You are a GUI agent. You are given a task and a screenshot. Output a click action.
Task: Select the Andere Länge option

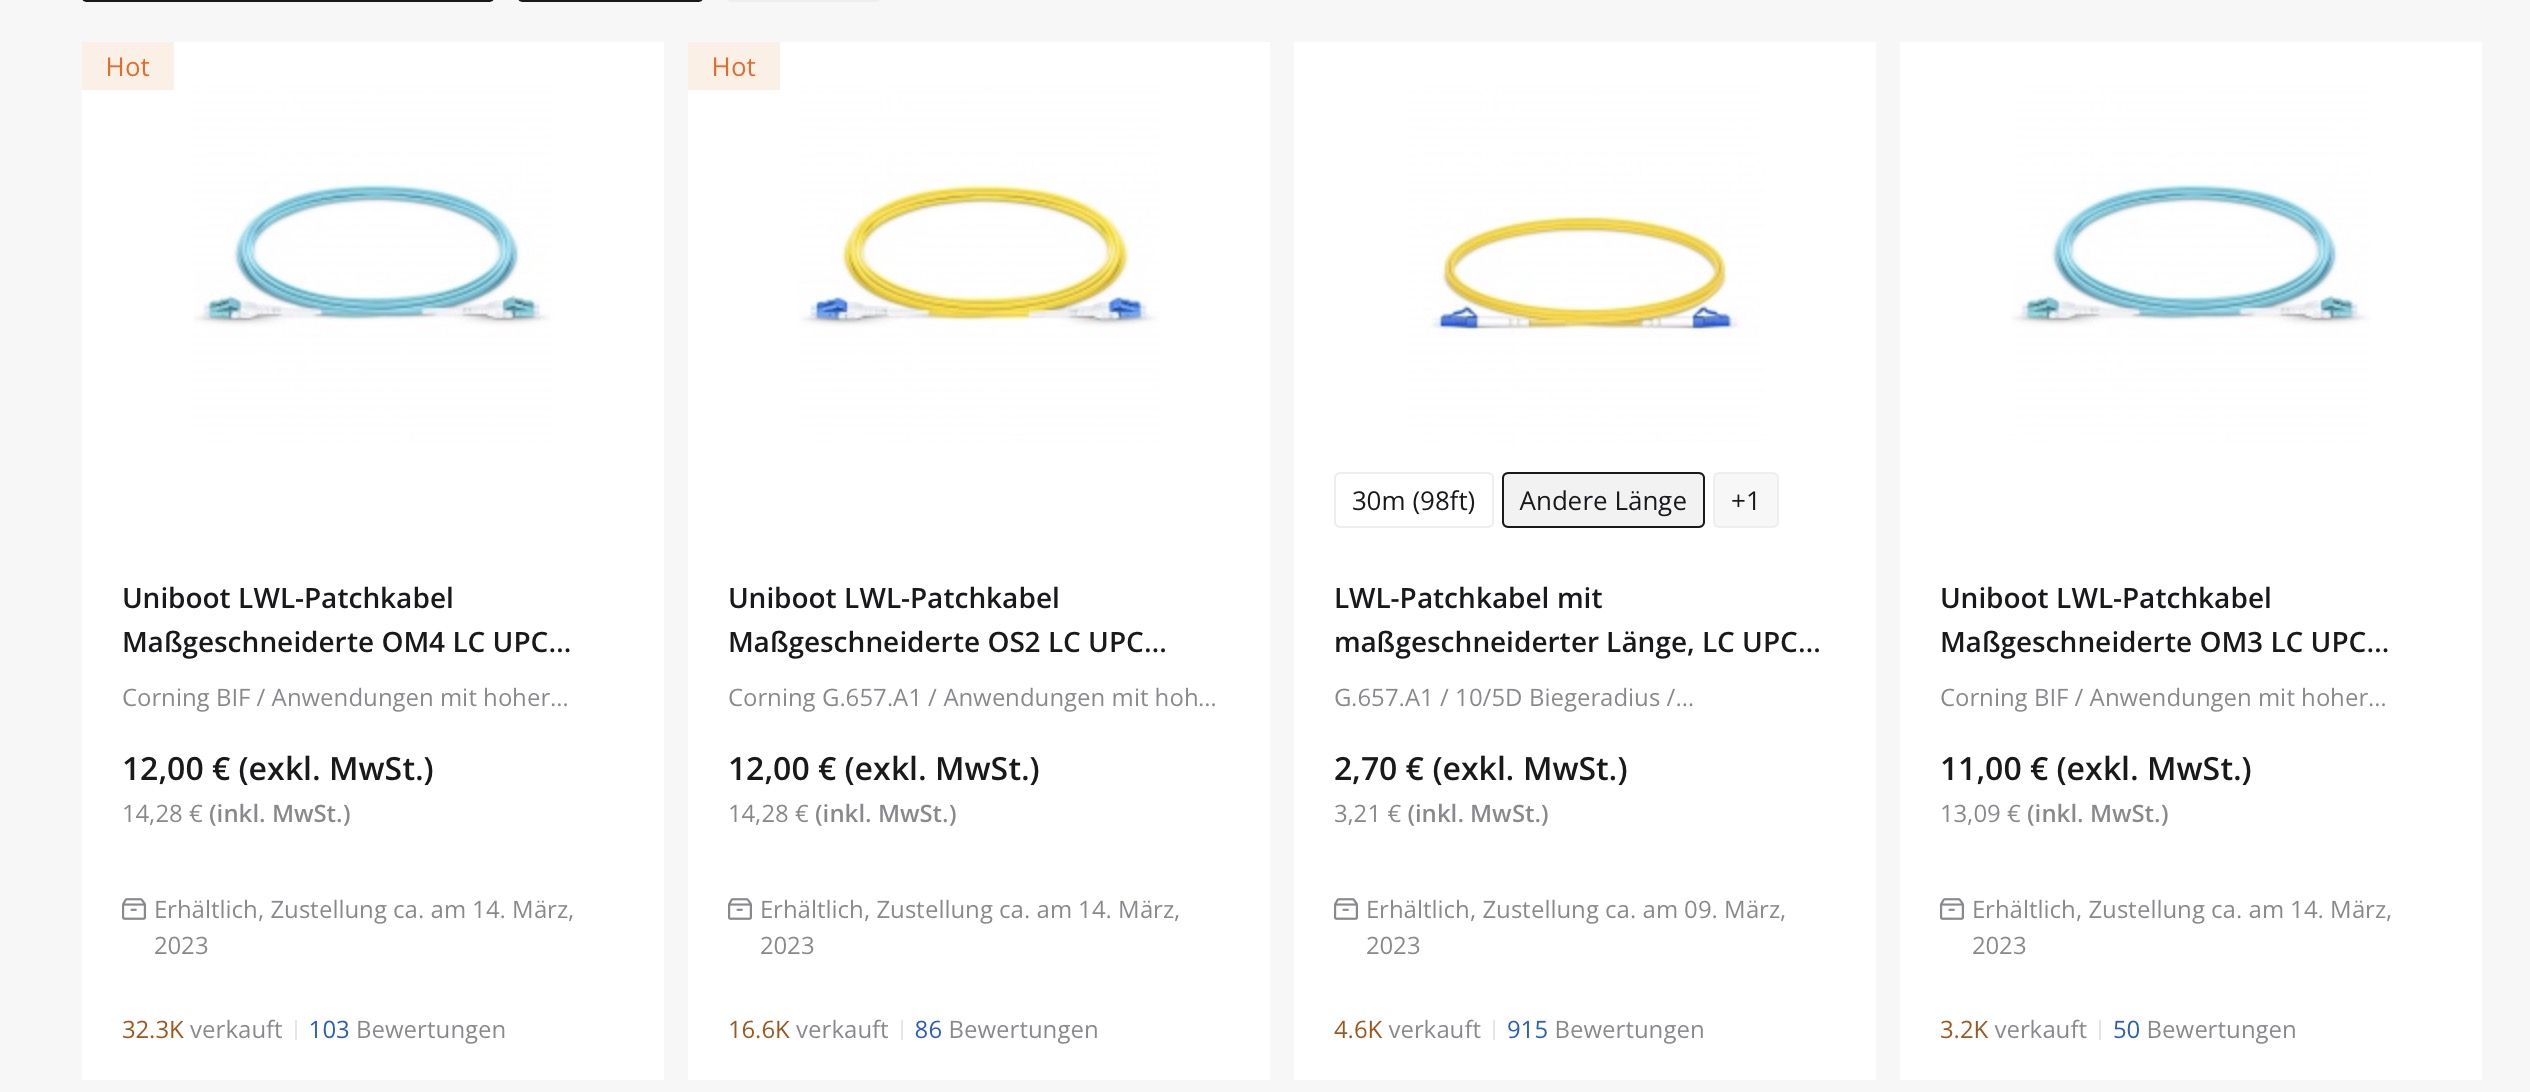(x=1602, y=500)
